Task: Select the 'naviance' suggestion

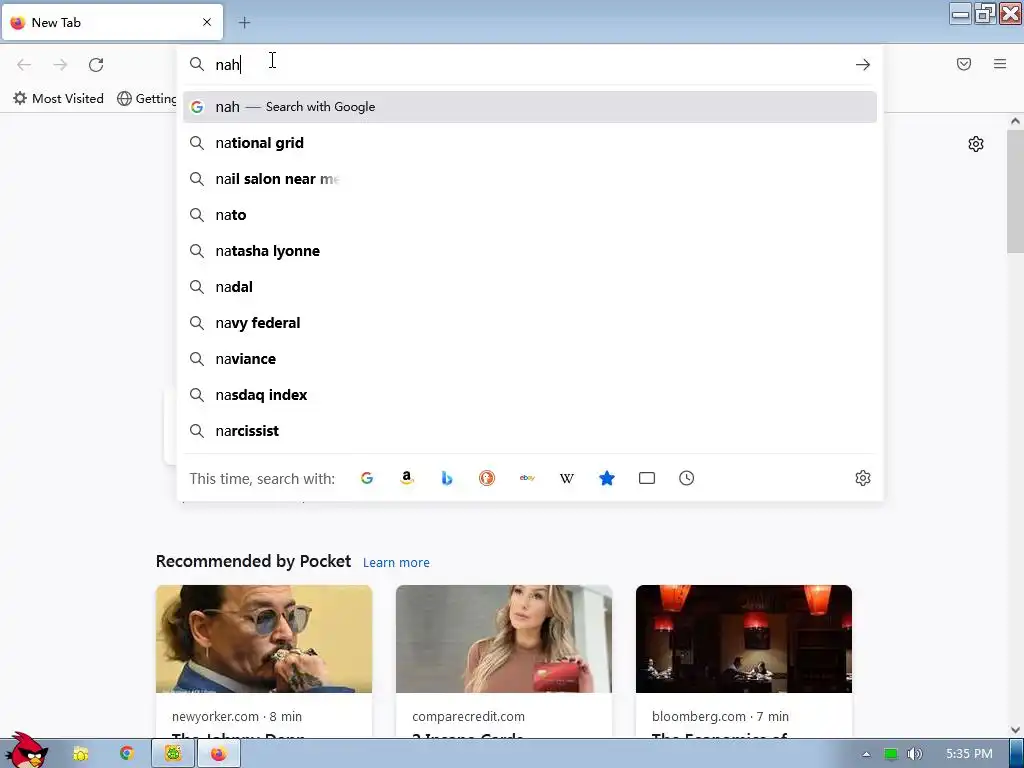Action: [530, 359]
